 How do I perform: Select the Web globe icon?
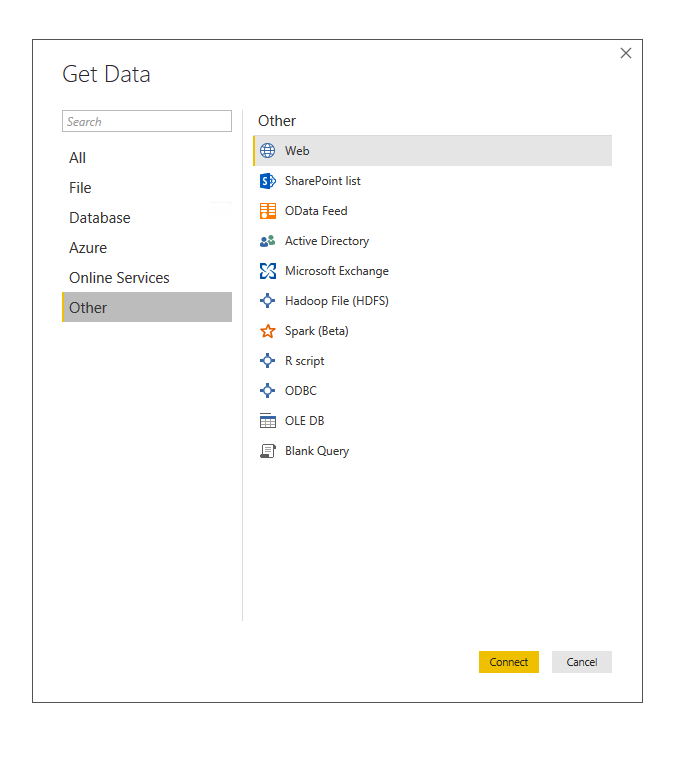click(x=268, y=151)
